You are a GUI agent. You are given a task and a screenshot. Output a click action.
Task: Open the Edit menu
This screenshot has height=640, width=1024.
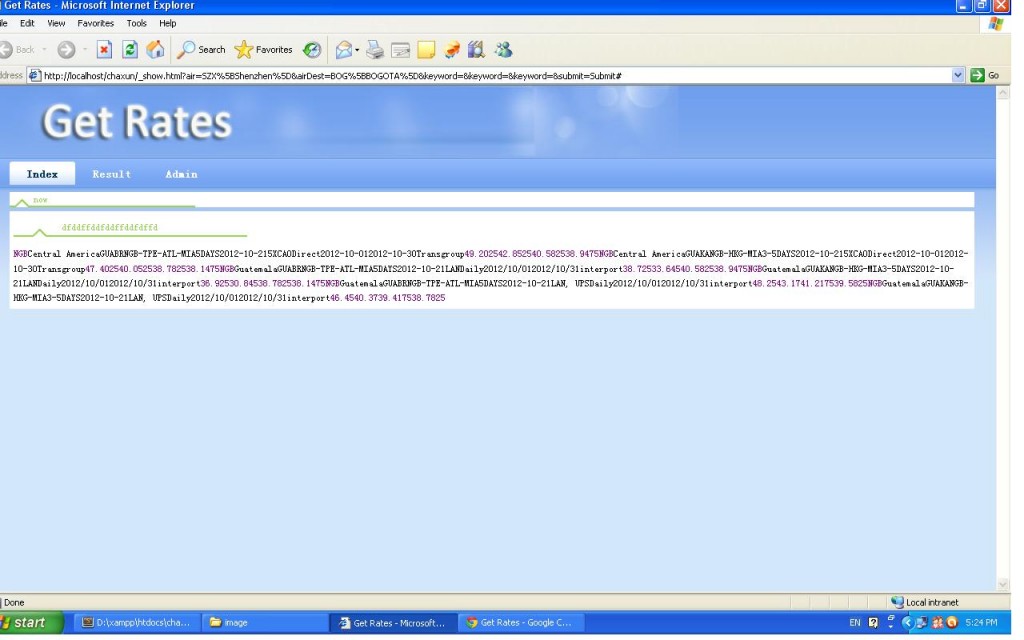27,24
